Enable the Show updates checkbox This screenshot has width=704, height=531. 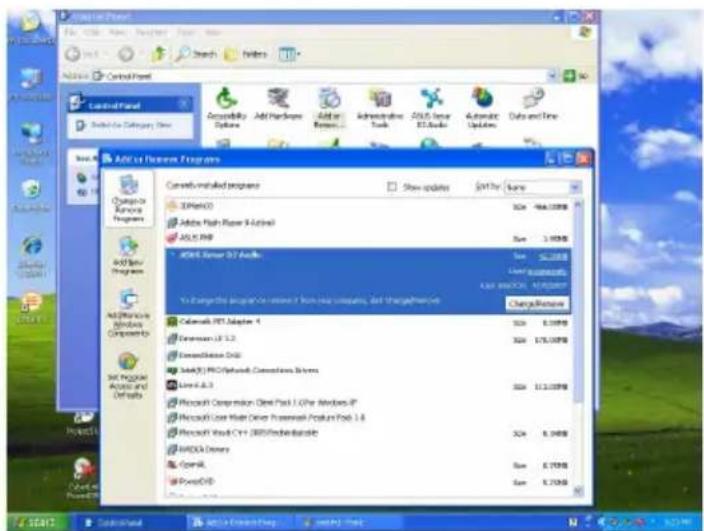392,187
